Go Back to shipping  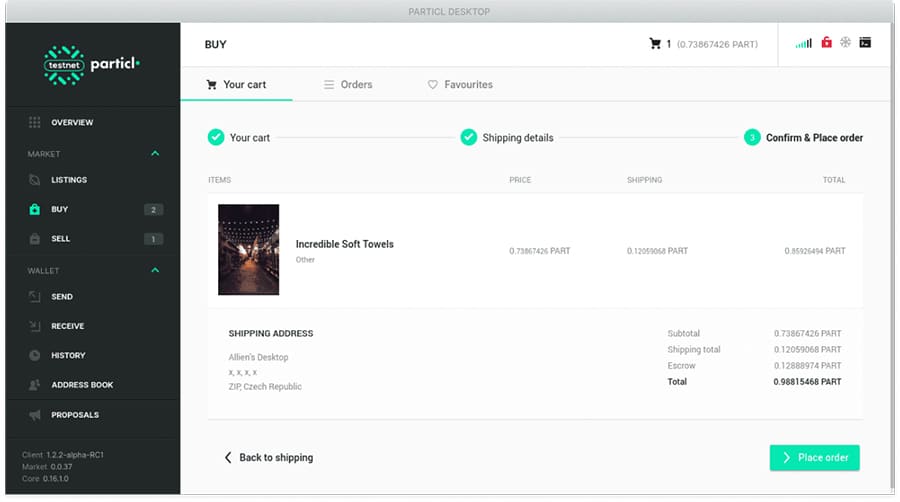coord(268,458)
